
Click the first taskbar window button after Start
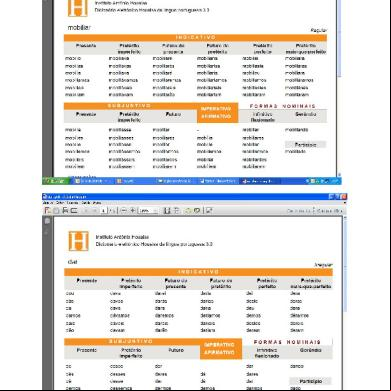coord(92,181)
